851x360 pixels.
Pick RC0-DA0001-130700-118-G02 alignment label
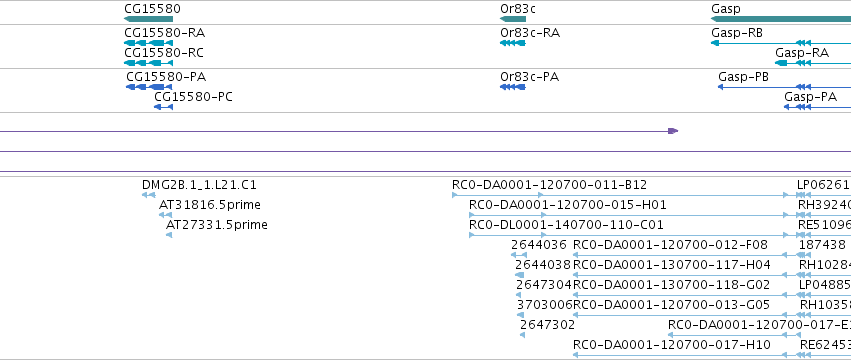(x=672, y=286)
